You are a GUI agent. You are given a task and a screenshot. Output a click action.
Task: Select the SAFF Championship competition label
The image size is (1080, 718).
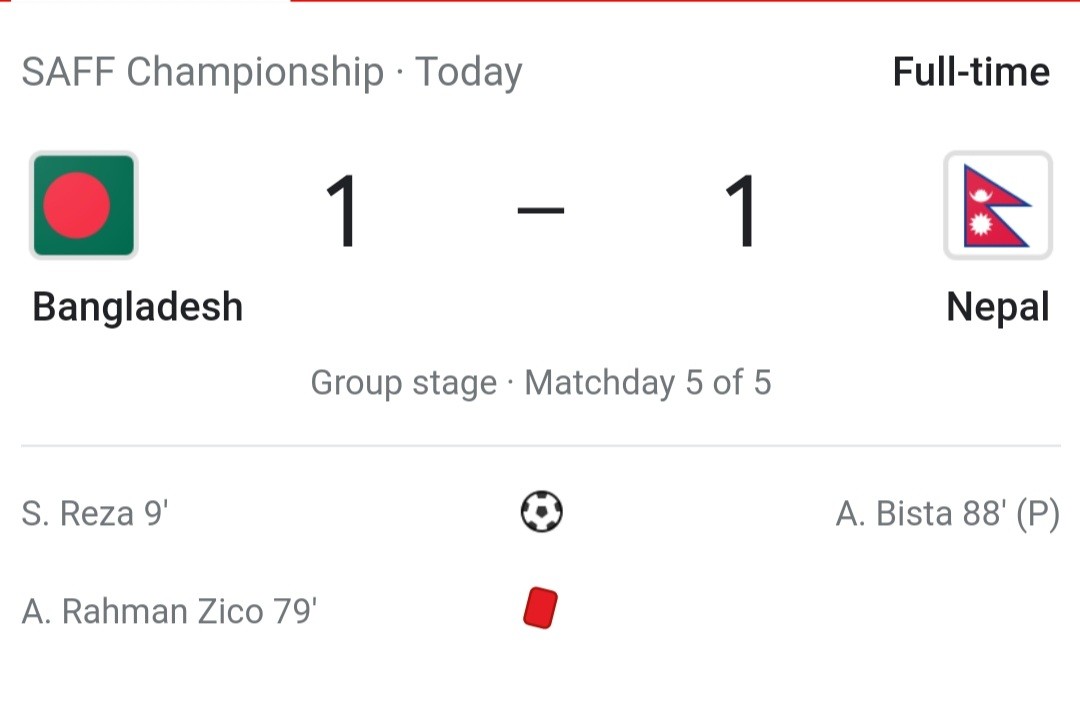coord(202,72)
